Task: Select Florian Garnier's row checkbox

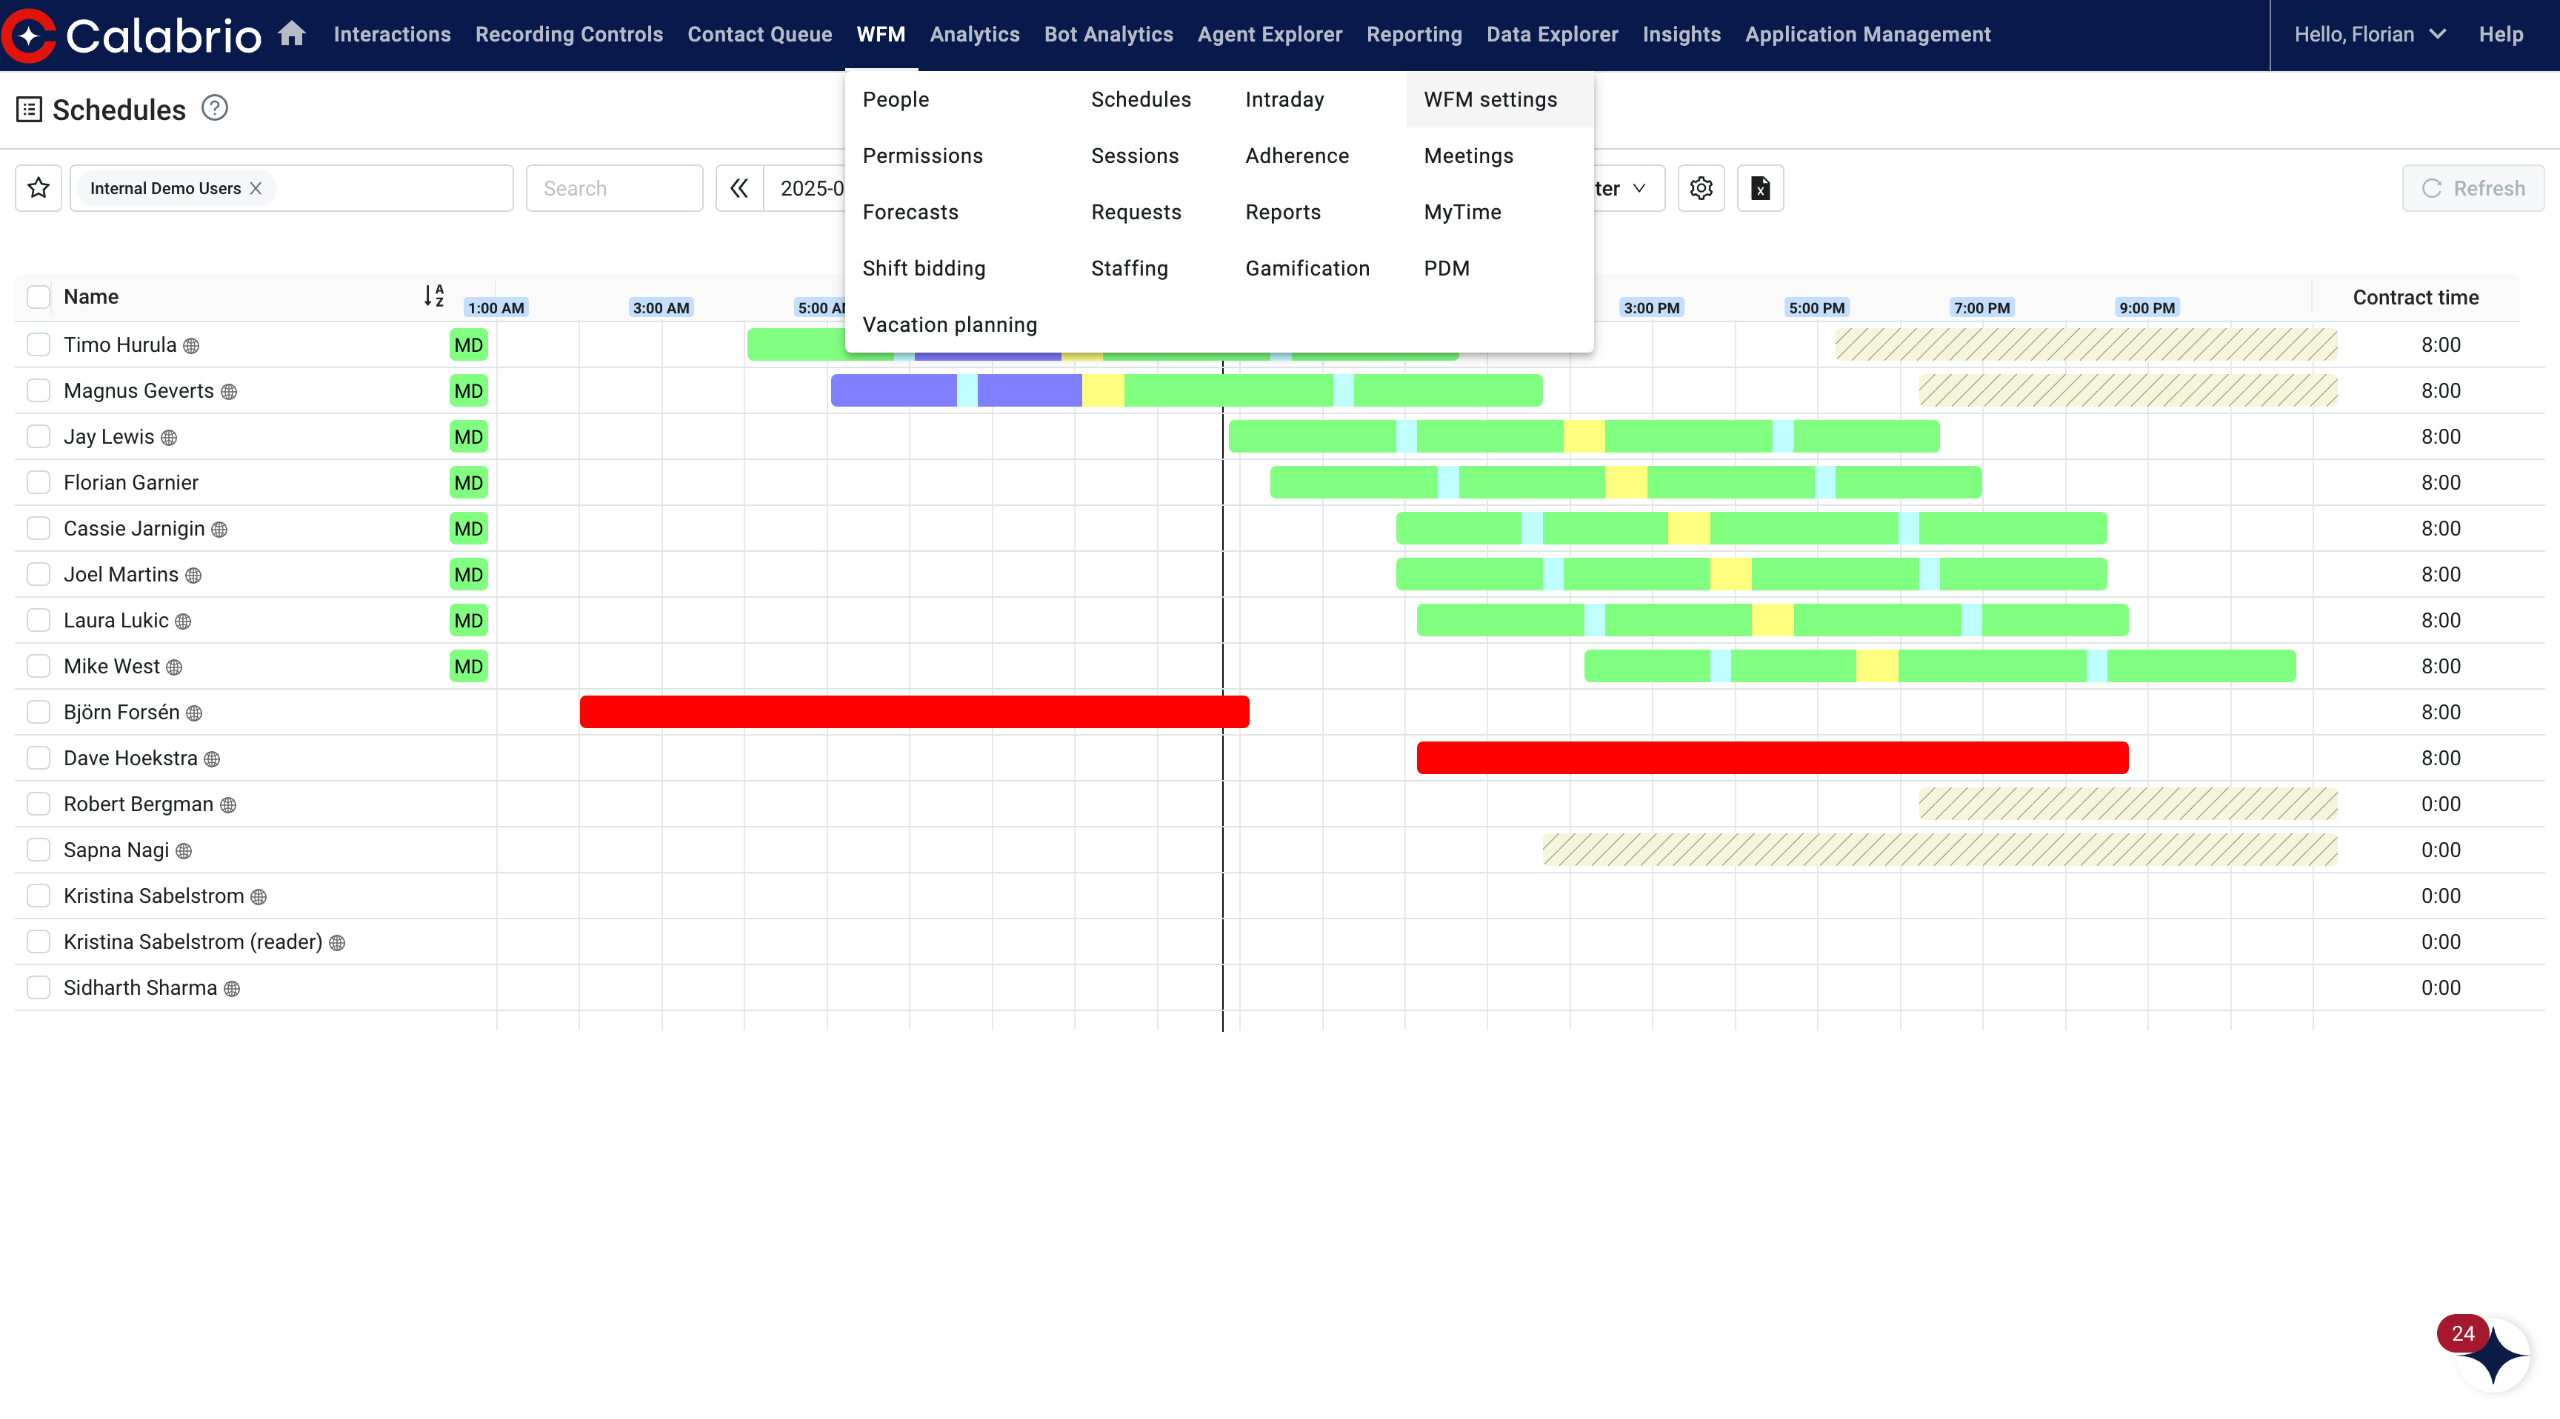Action: (x=39, y=483)
